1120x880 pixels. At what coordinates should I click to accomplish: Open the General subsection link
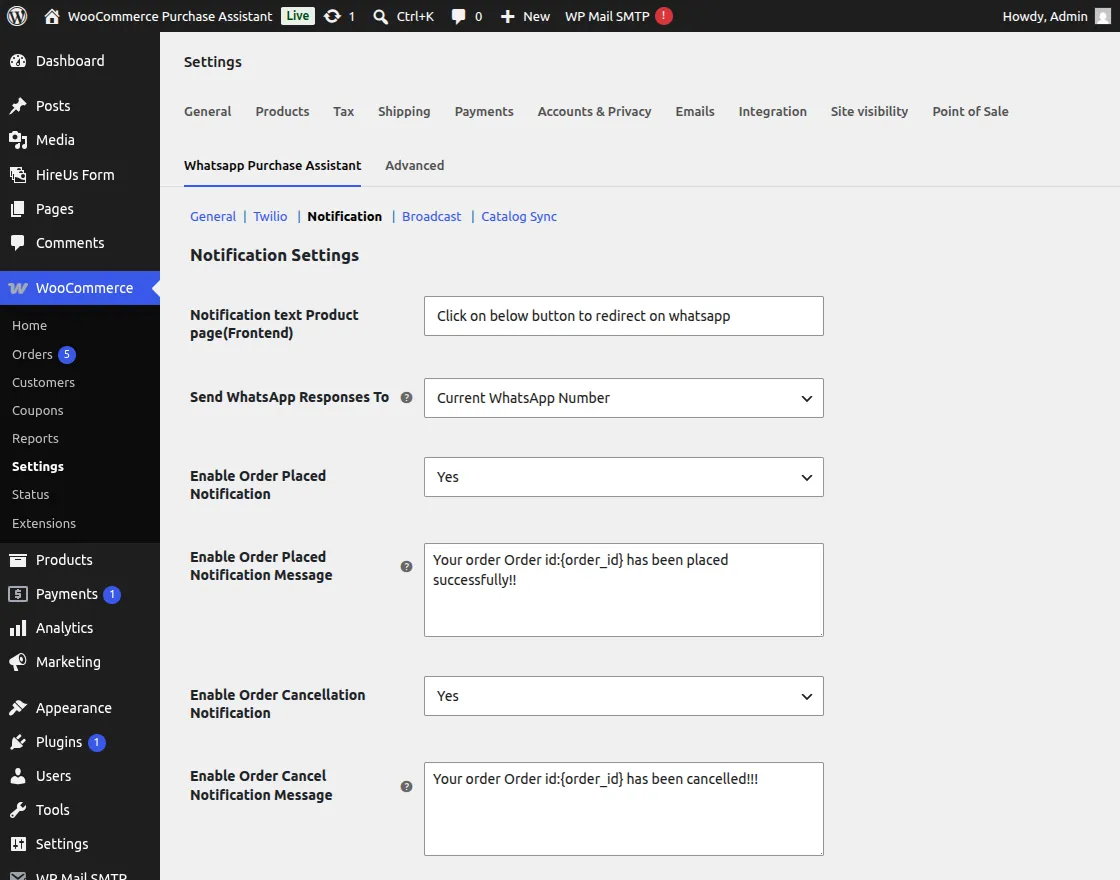[x=213, y=216]
